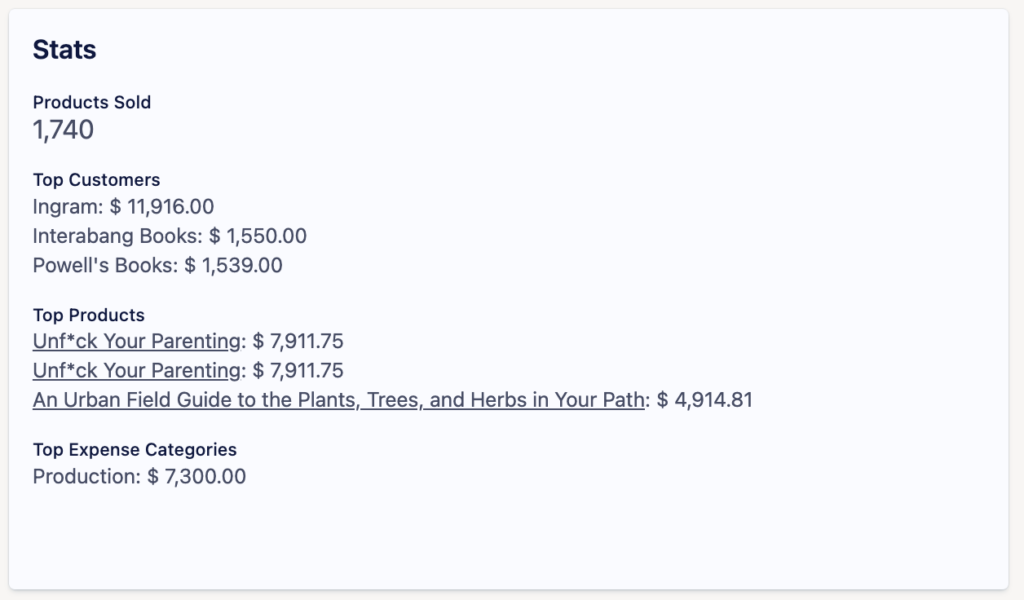Select the second $ 7,911.75 product amount
This screenshot has width=1024, height=600.
[x=299, y=371]
